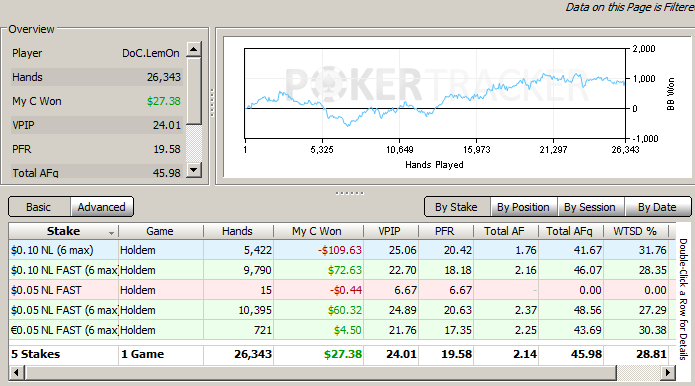Click the Overview scroll down arrow
The width and height of the screenshot is (695, 386).
(x=194, y=170)
